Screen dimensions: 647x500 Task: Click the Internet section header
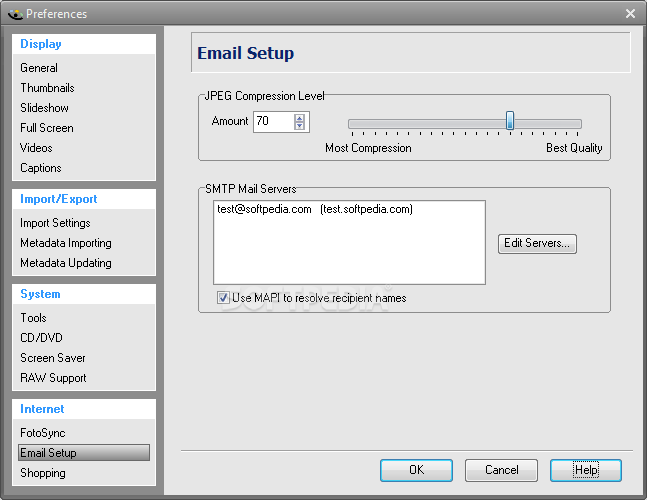[42, 409]
